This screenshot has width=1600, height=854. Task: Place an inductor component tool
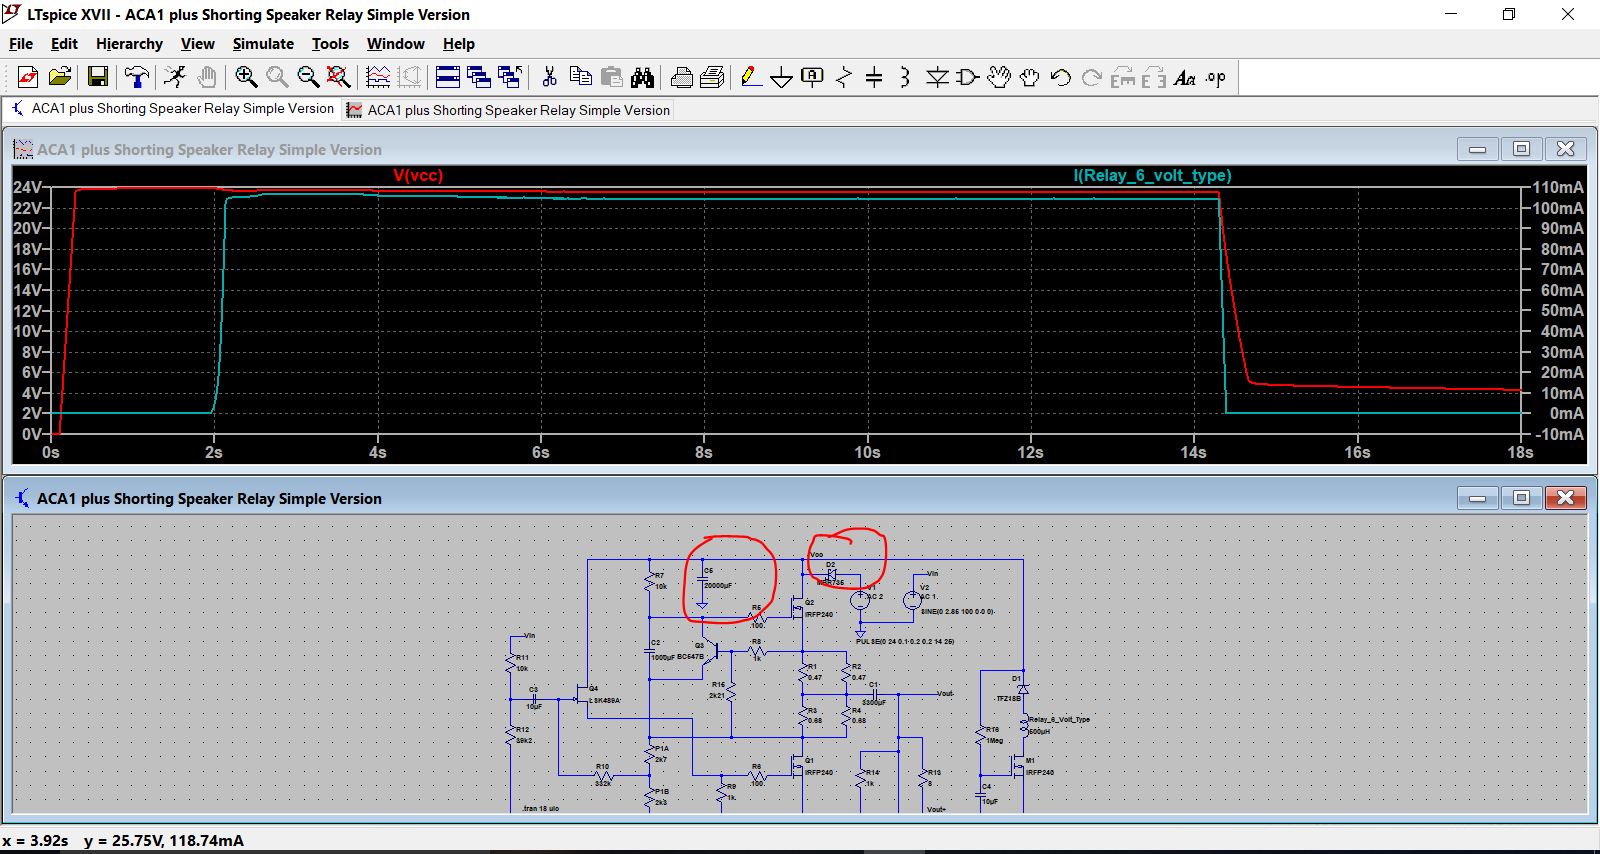coord(905,77)
